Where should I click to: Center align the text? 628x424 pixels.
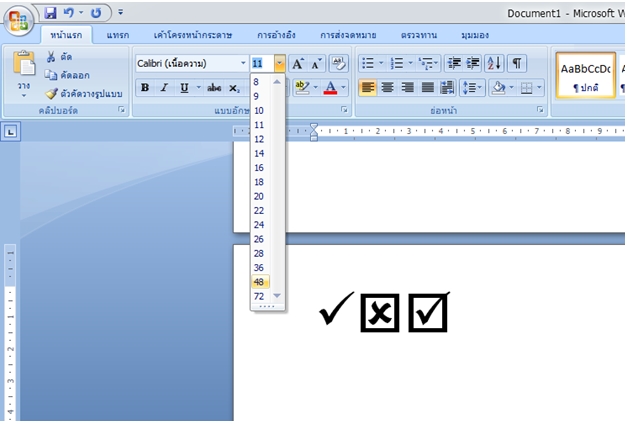point(387,88)
